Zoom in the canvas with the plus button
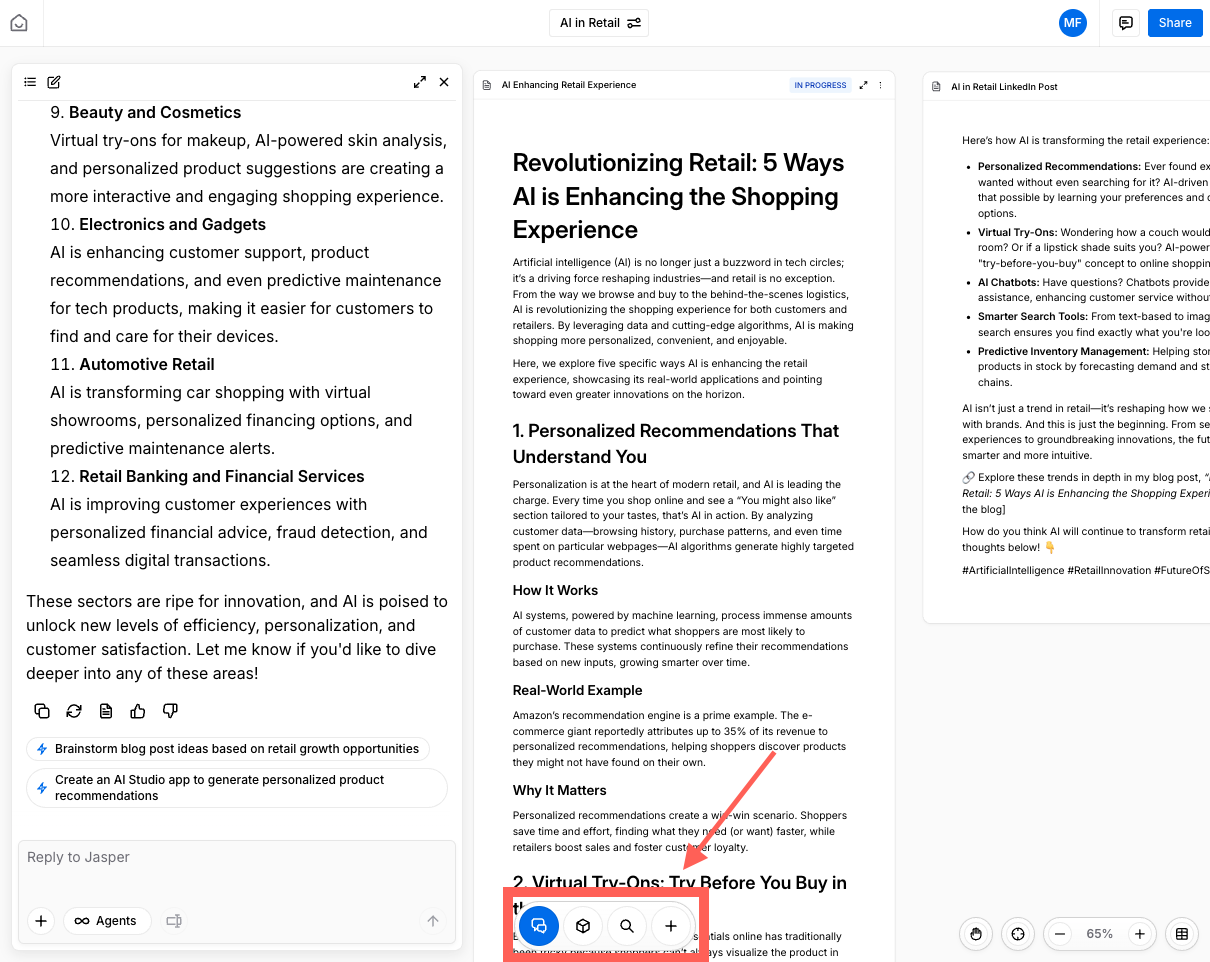This screenshot has height=962, width=1210. click(x=1138, y=934)
